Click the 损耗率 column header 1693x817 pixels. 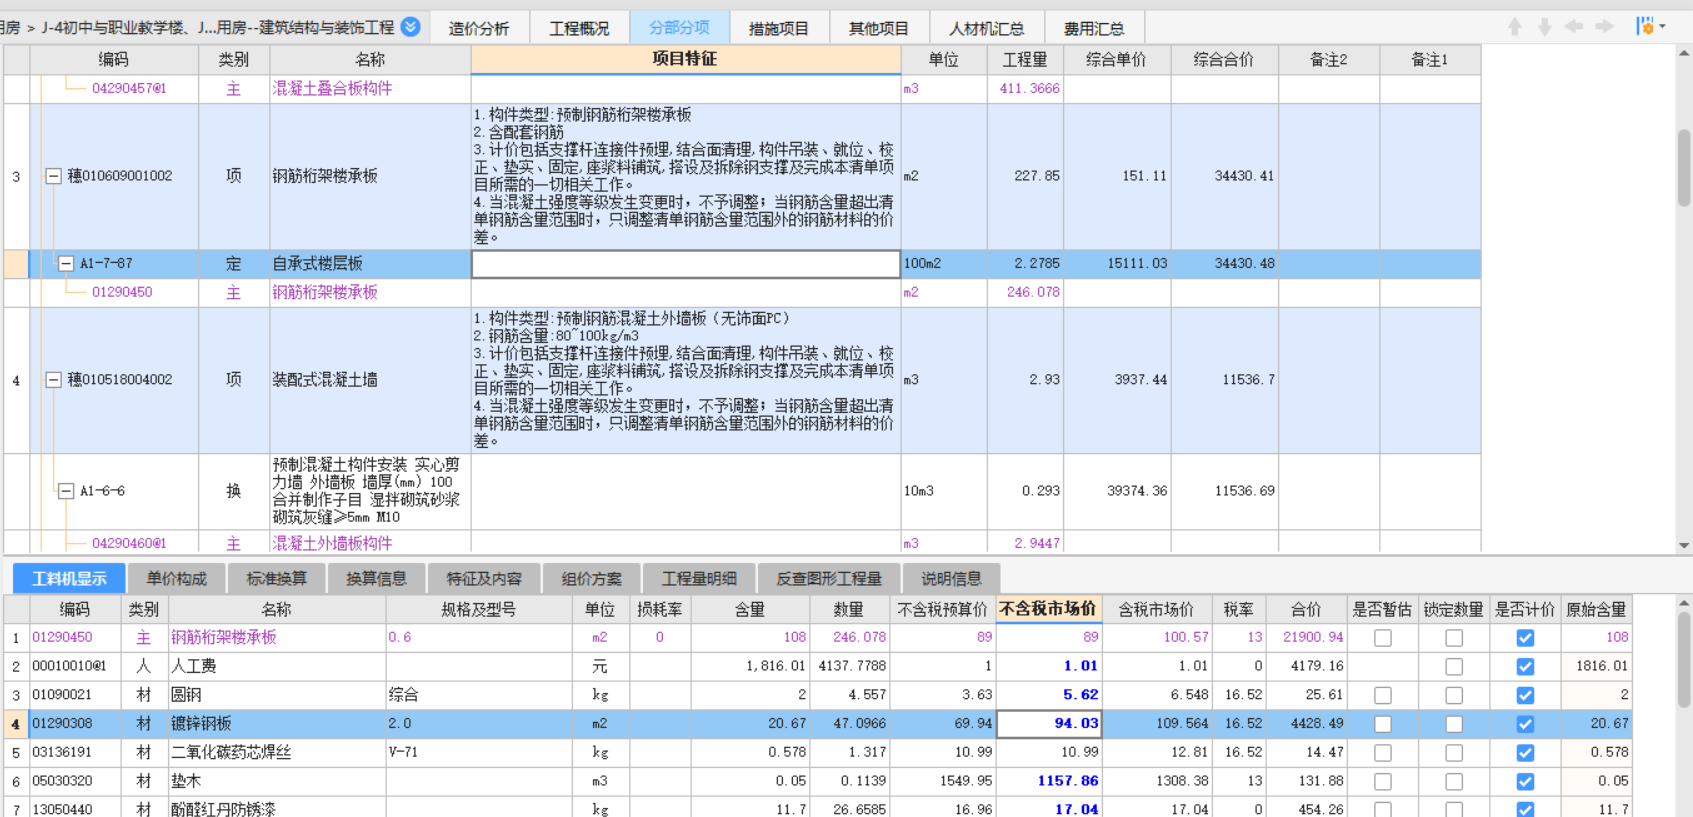point(660,609)
